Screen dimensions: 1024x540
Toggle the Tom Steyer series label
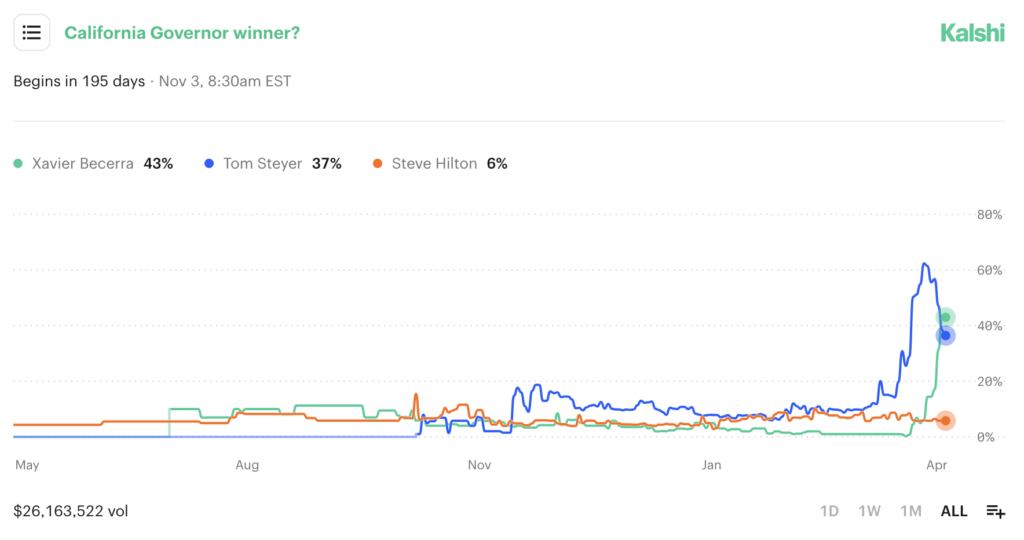[x=263, y=163]
